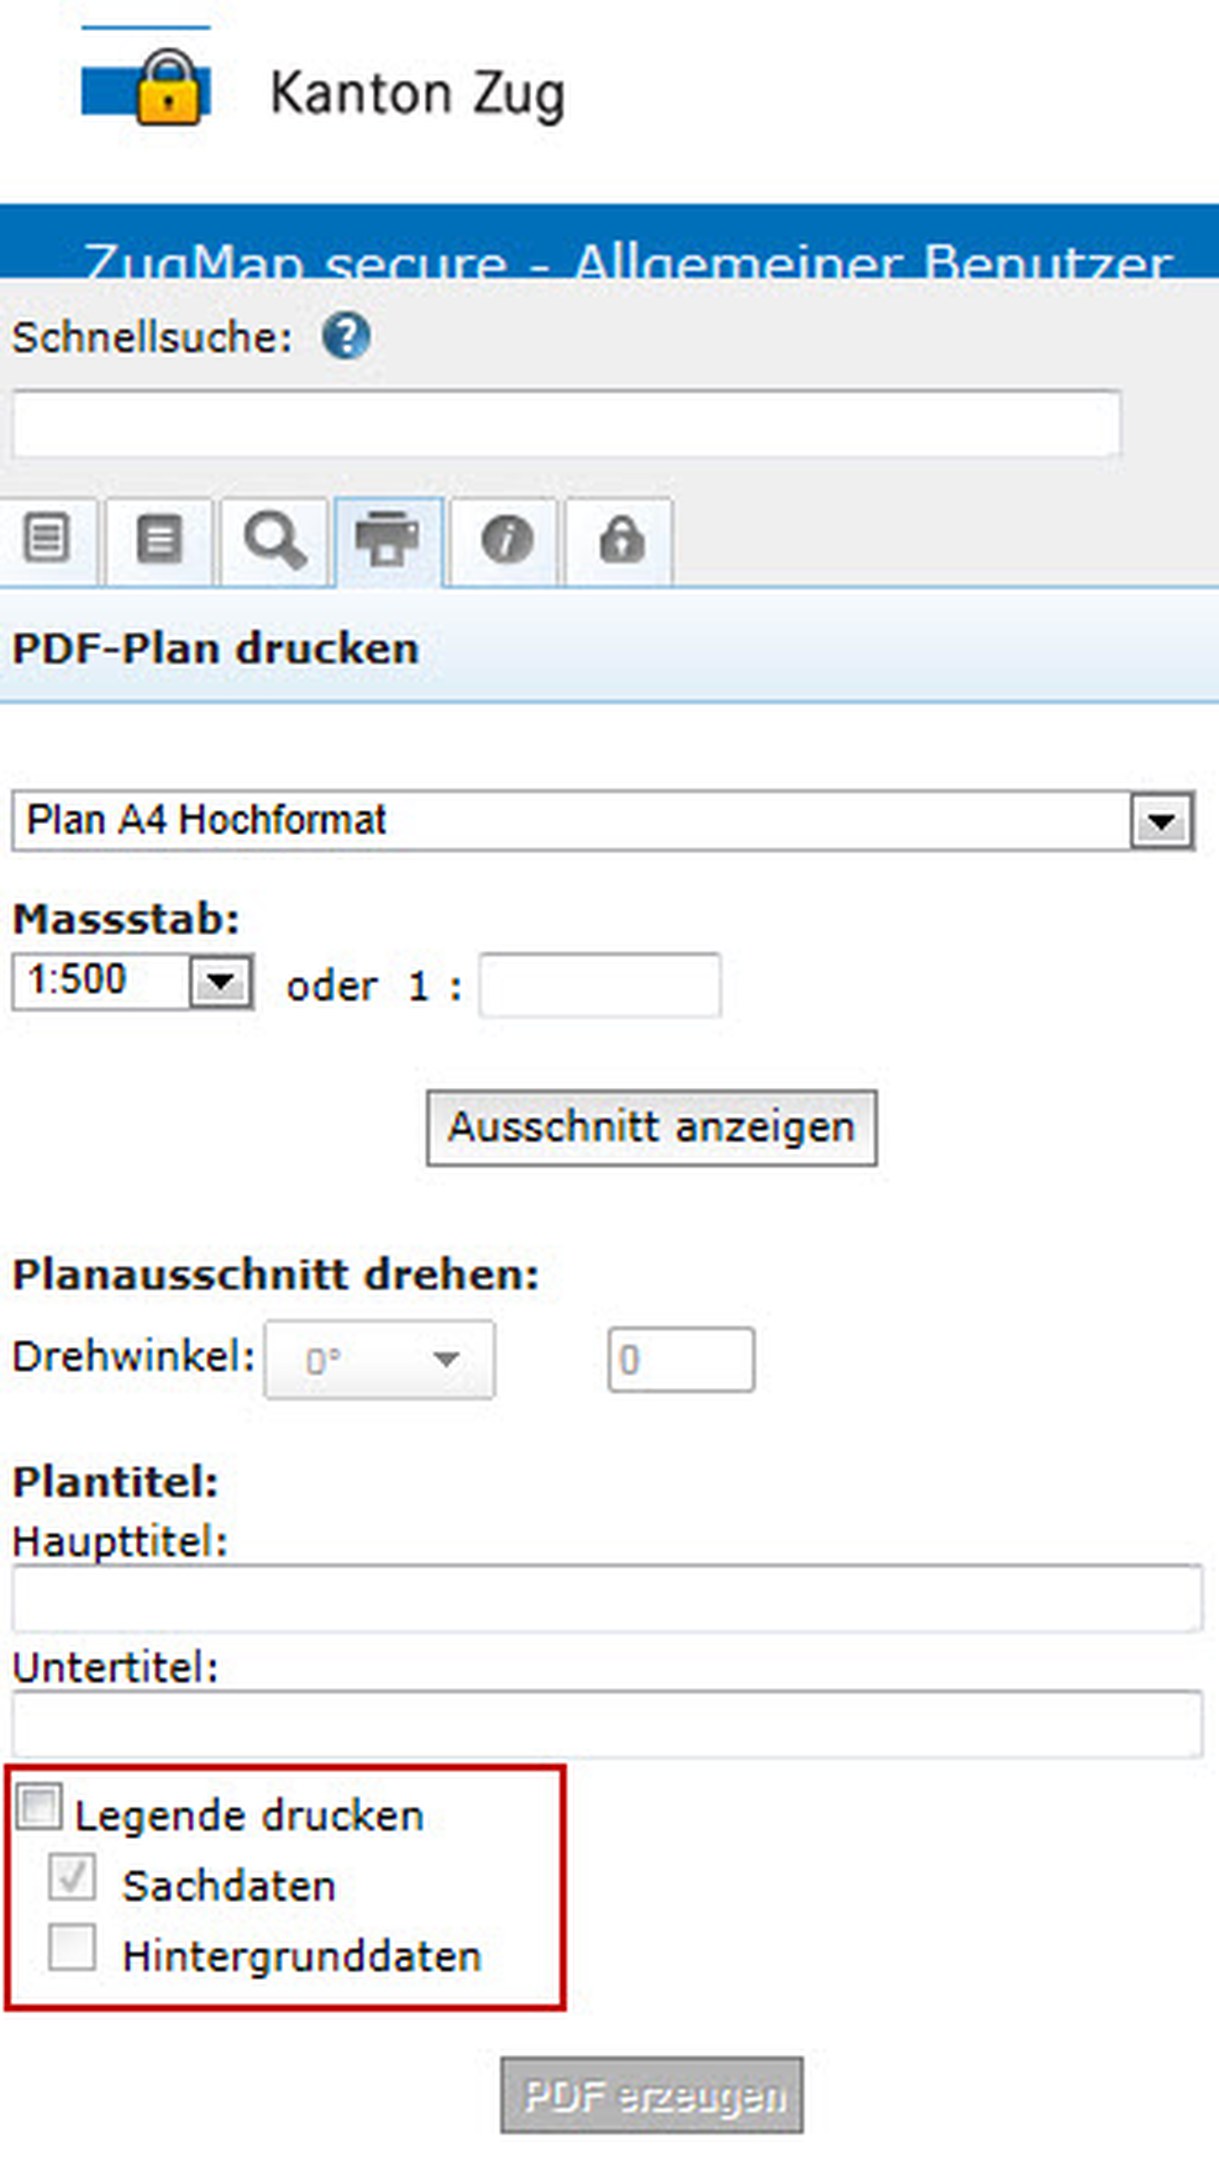Open the Schnellsuche help question mark

[346, 337]
